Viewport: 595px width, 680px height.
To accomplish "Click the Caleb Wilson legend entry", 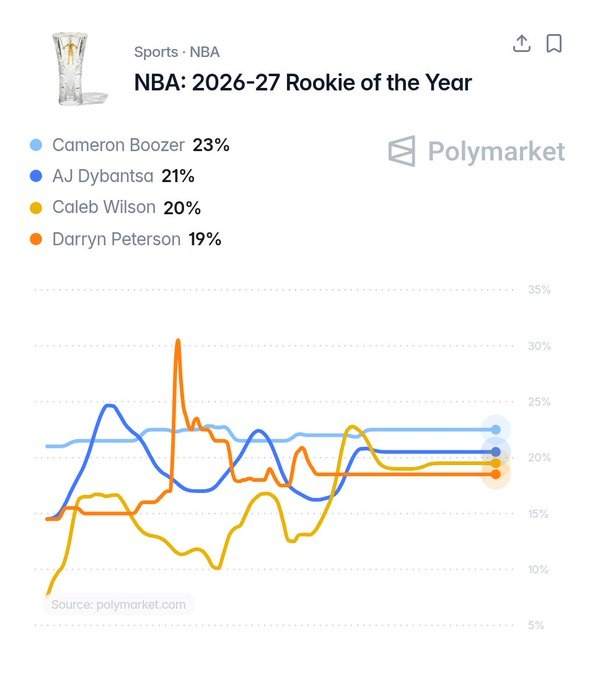I will pos(115,208).
